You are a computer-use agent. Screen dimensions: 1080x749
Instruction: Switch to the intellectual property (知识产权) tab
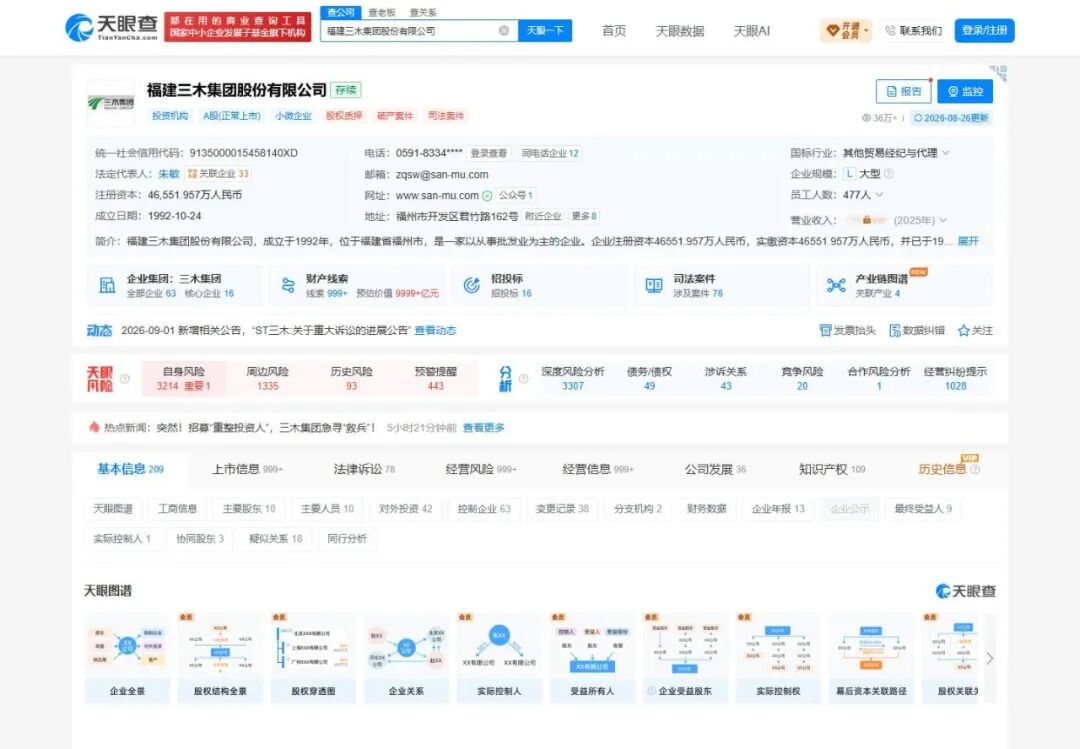click(x=831, y=469)
